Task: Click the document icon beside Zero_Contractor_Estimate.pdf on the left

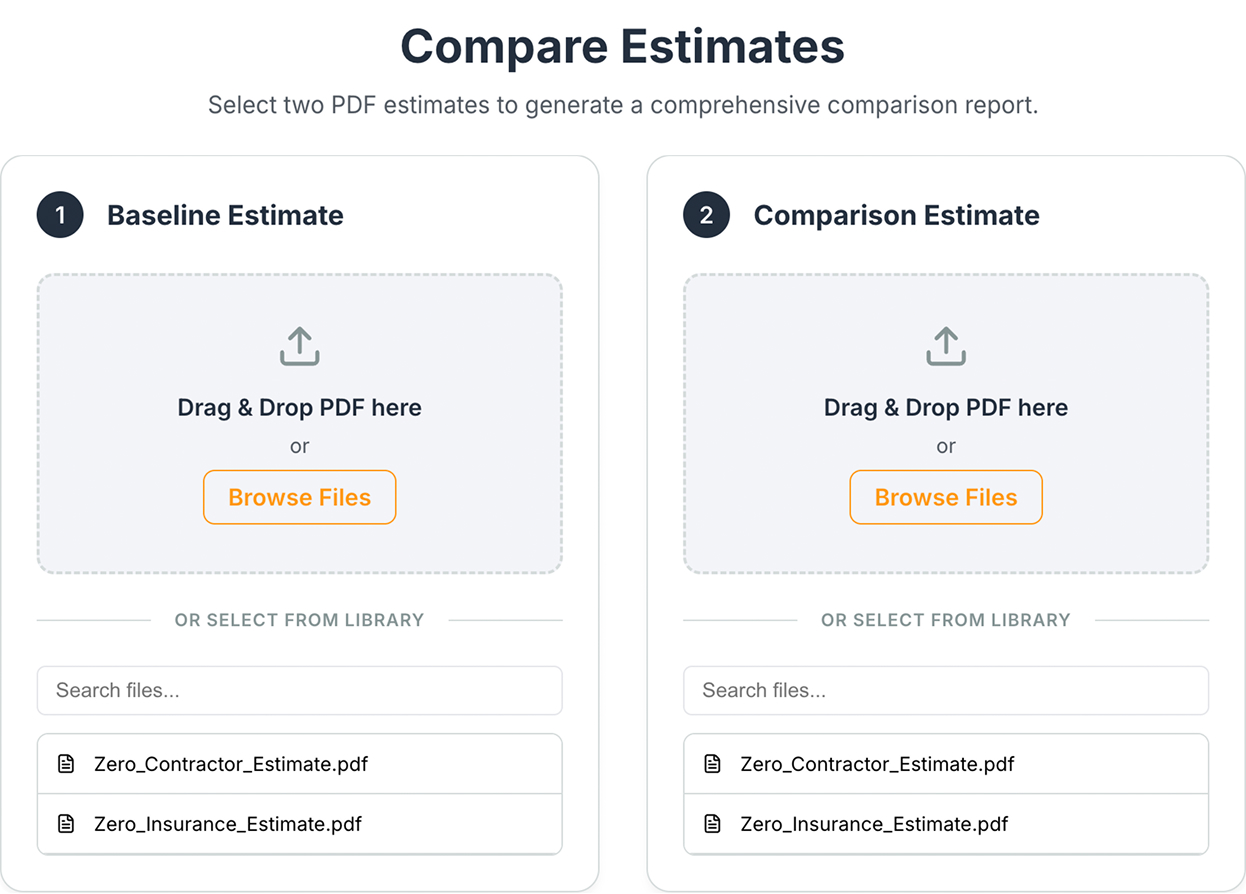Action: [x=65, y=763]
